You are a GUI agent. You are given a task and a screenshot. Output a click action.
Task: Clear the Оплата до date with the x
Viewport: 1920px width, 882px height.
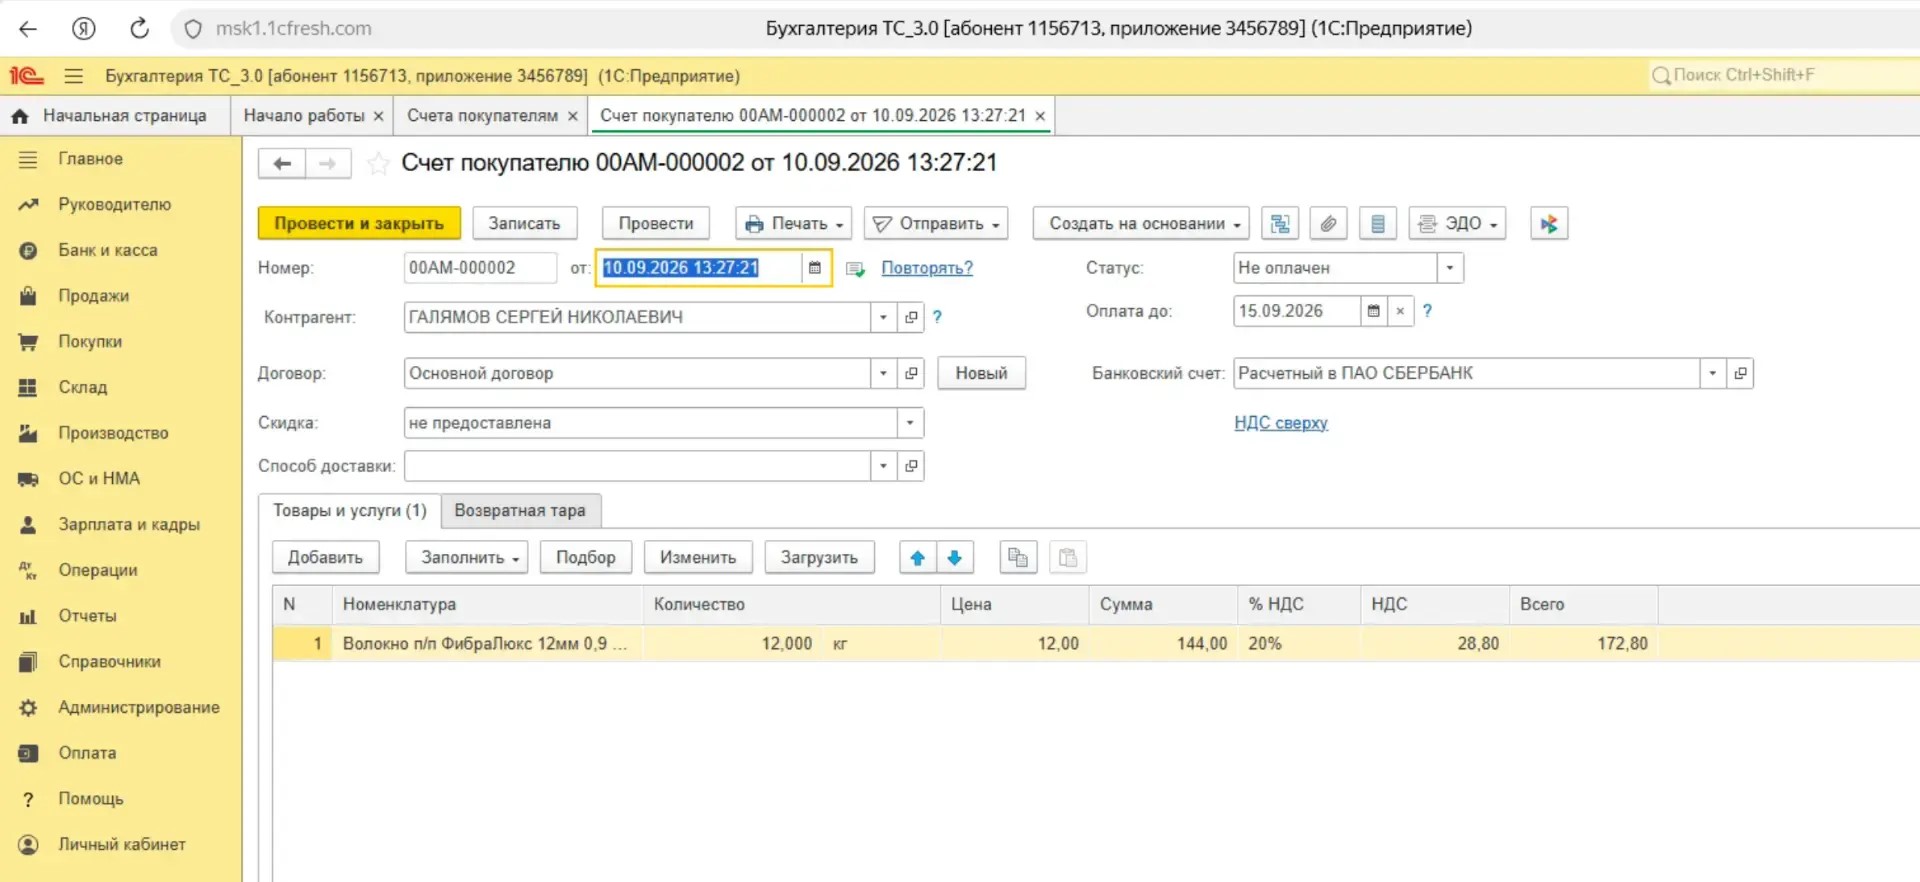tap(1401, 311)
